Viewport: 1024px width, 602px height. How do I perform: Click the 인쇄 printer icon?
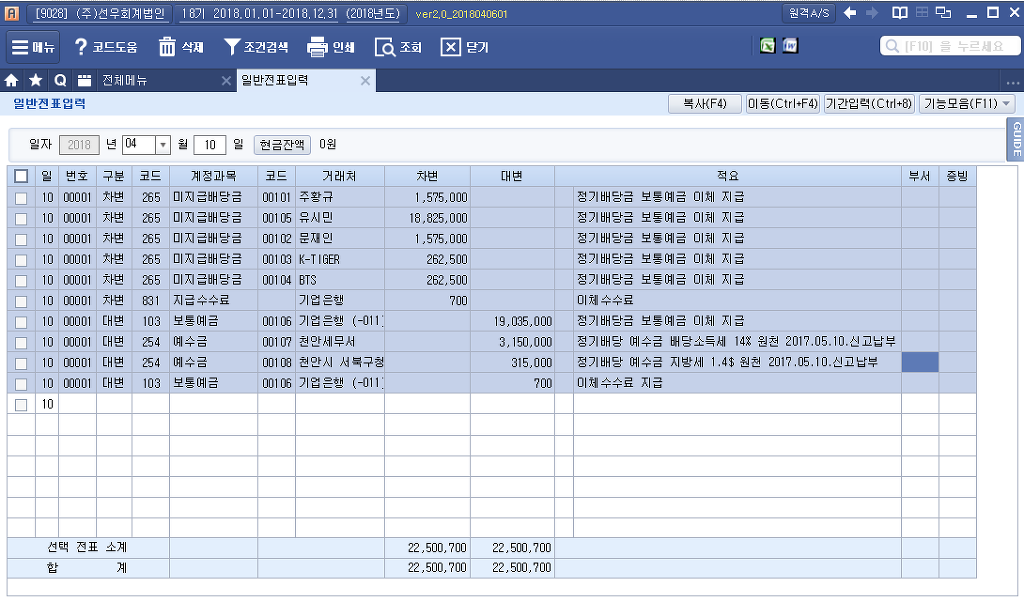click(x=317, y=47)
